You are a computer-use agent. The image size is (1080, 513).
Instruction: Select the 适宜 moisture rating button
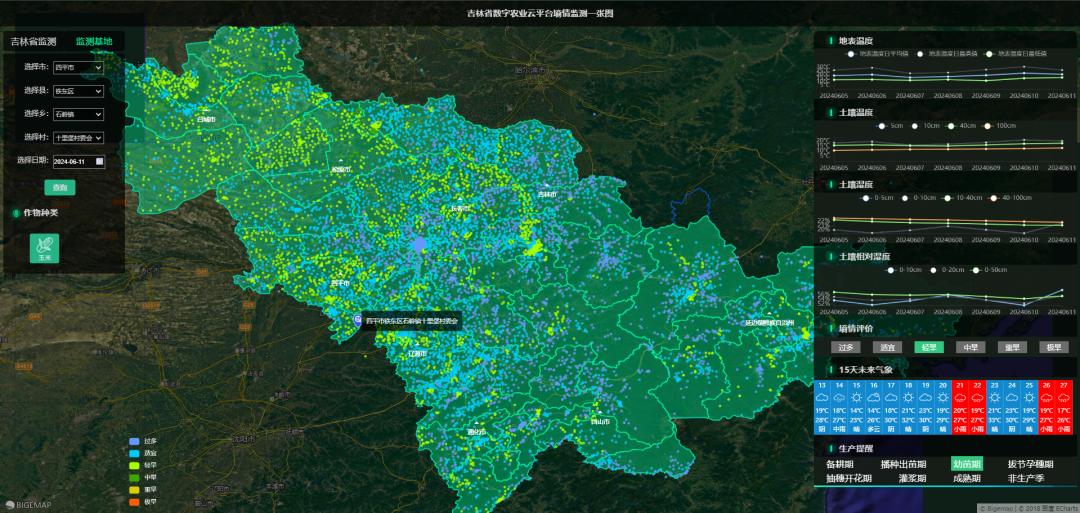pos(887,347)
